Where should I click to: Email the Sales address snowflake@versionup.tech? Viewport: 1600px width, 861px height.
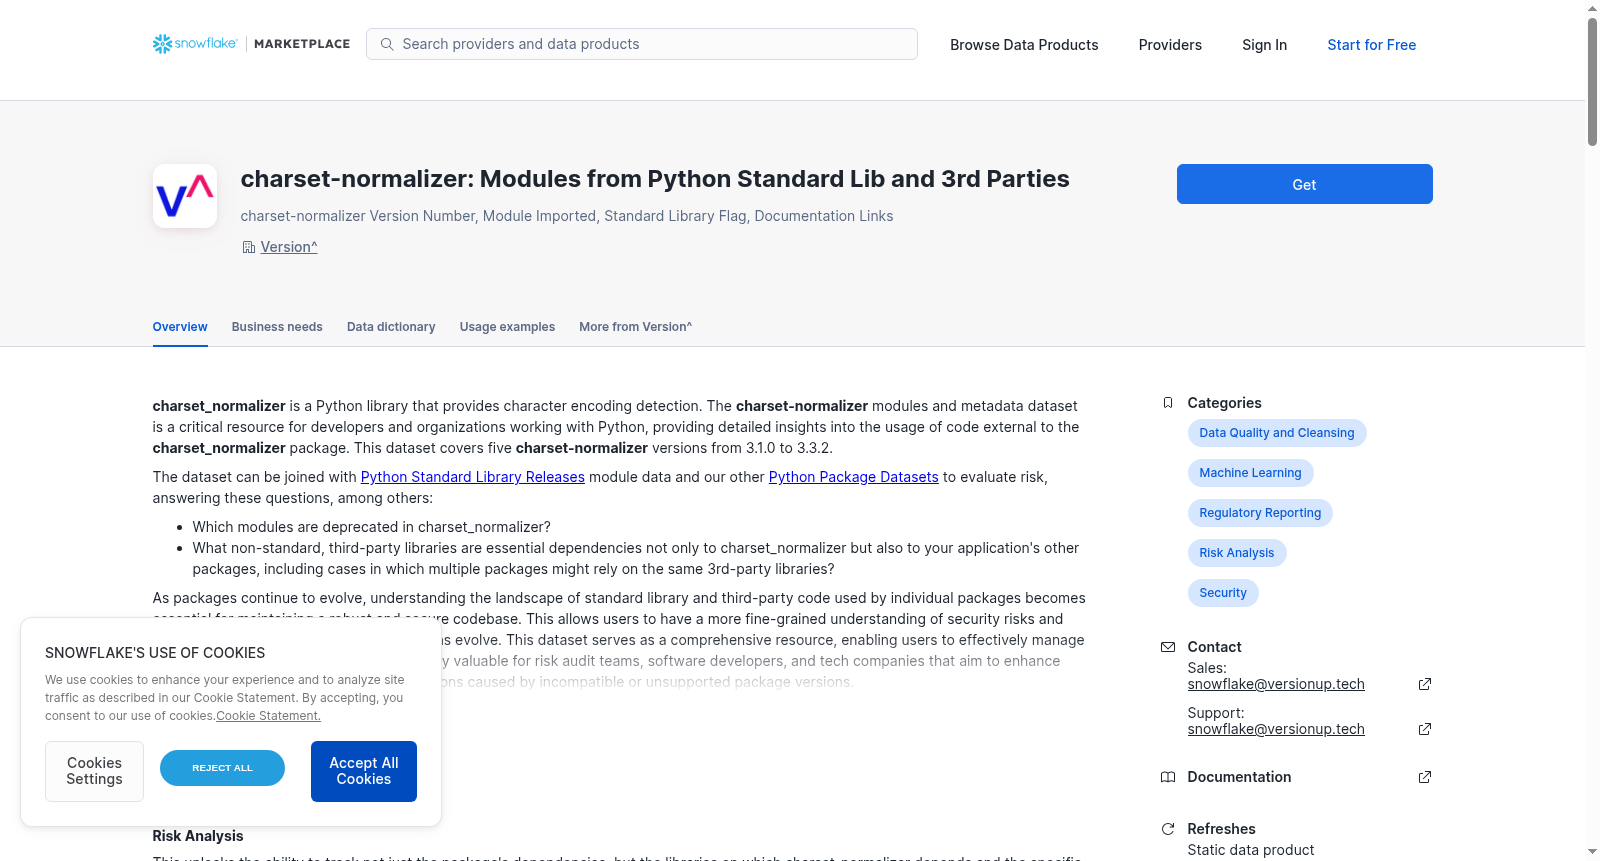point(1276,684)
